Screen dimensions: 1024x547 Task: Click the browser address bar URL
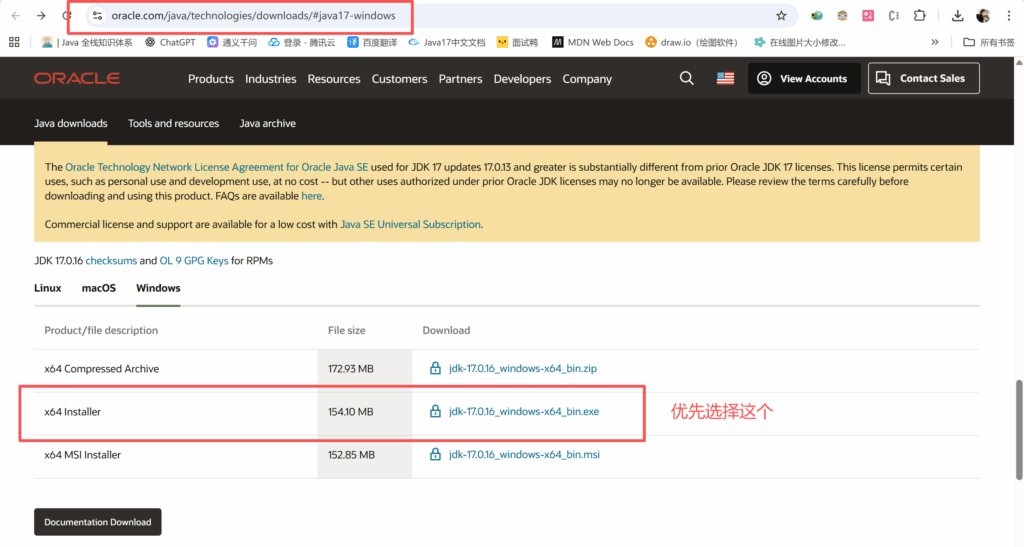pos(253,16)
